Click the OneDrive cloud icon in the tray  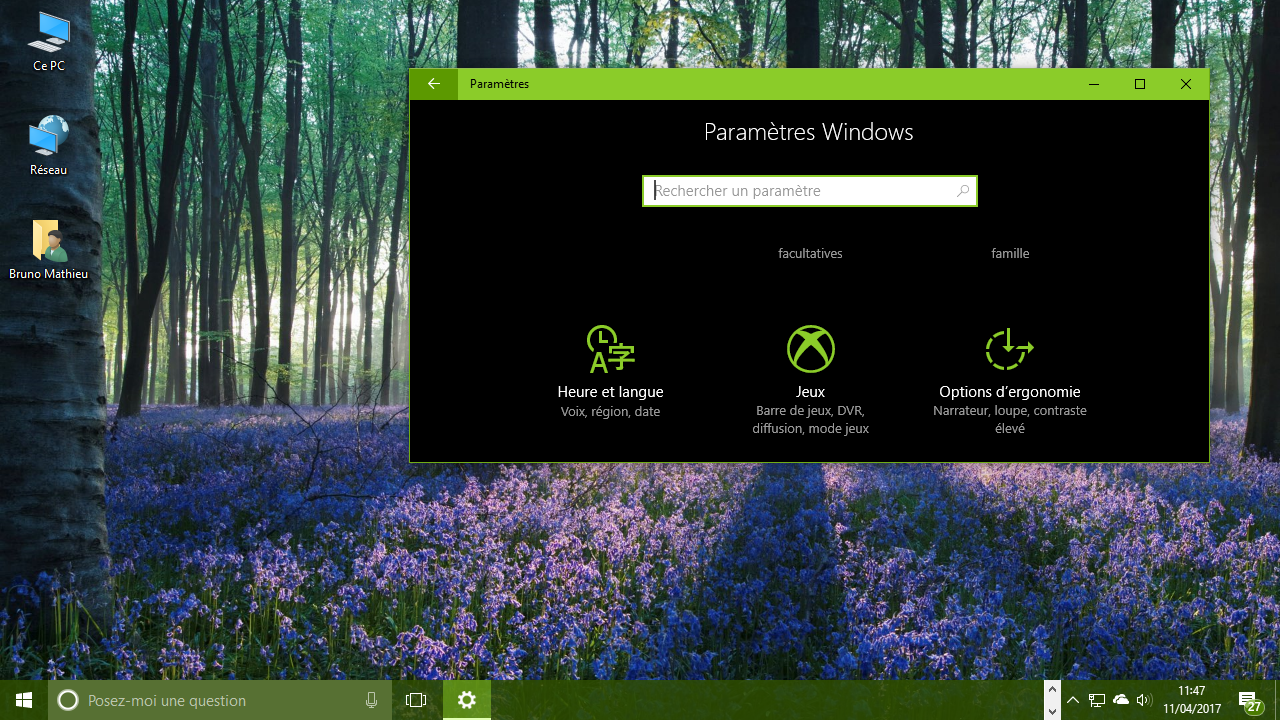1121,700
